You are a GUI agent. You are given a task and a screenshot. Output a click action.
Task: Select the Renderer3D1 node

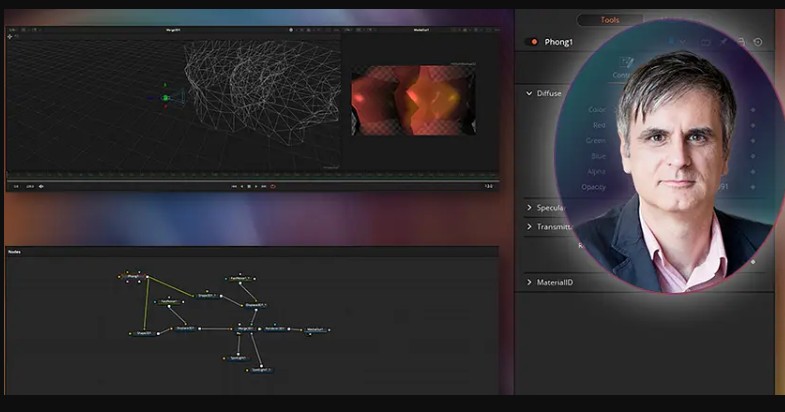(x=275, y=329)
